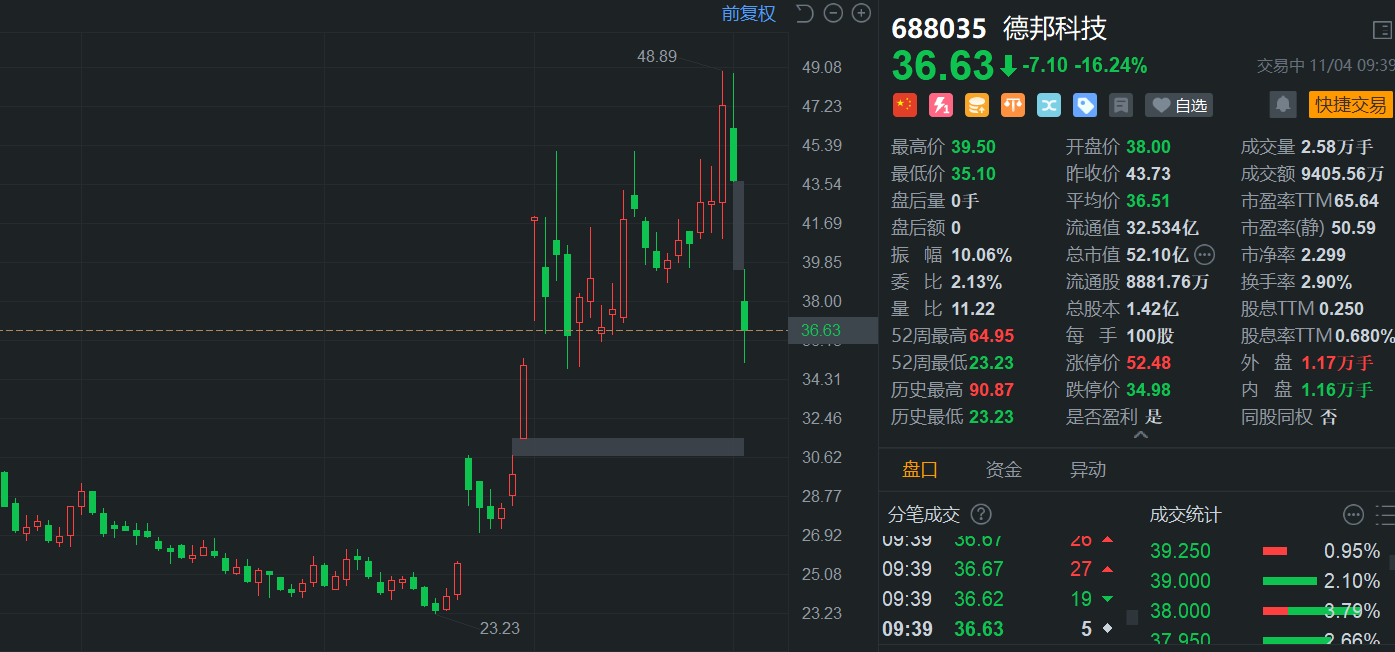The width and height of the screenshot is (1395, 652).
Task: Click the 最高价 39.50 value
Action: (973, 147)
